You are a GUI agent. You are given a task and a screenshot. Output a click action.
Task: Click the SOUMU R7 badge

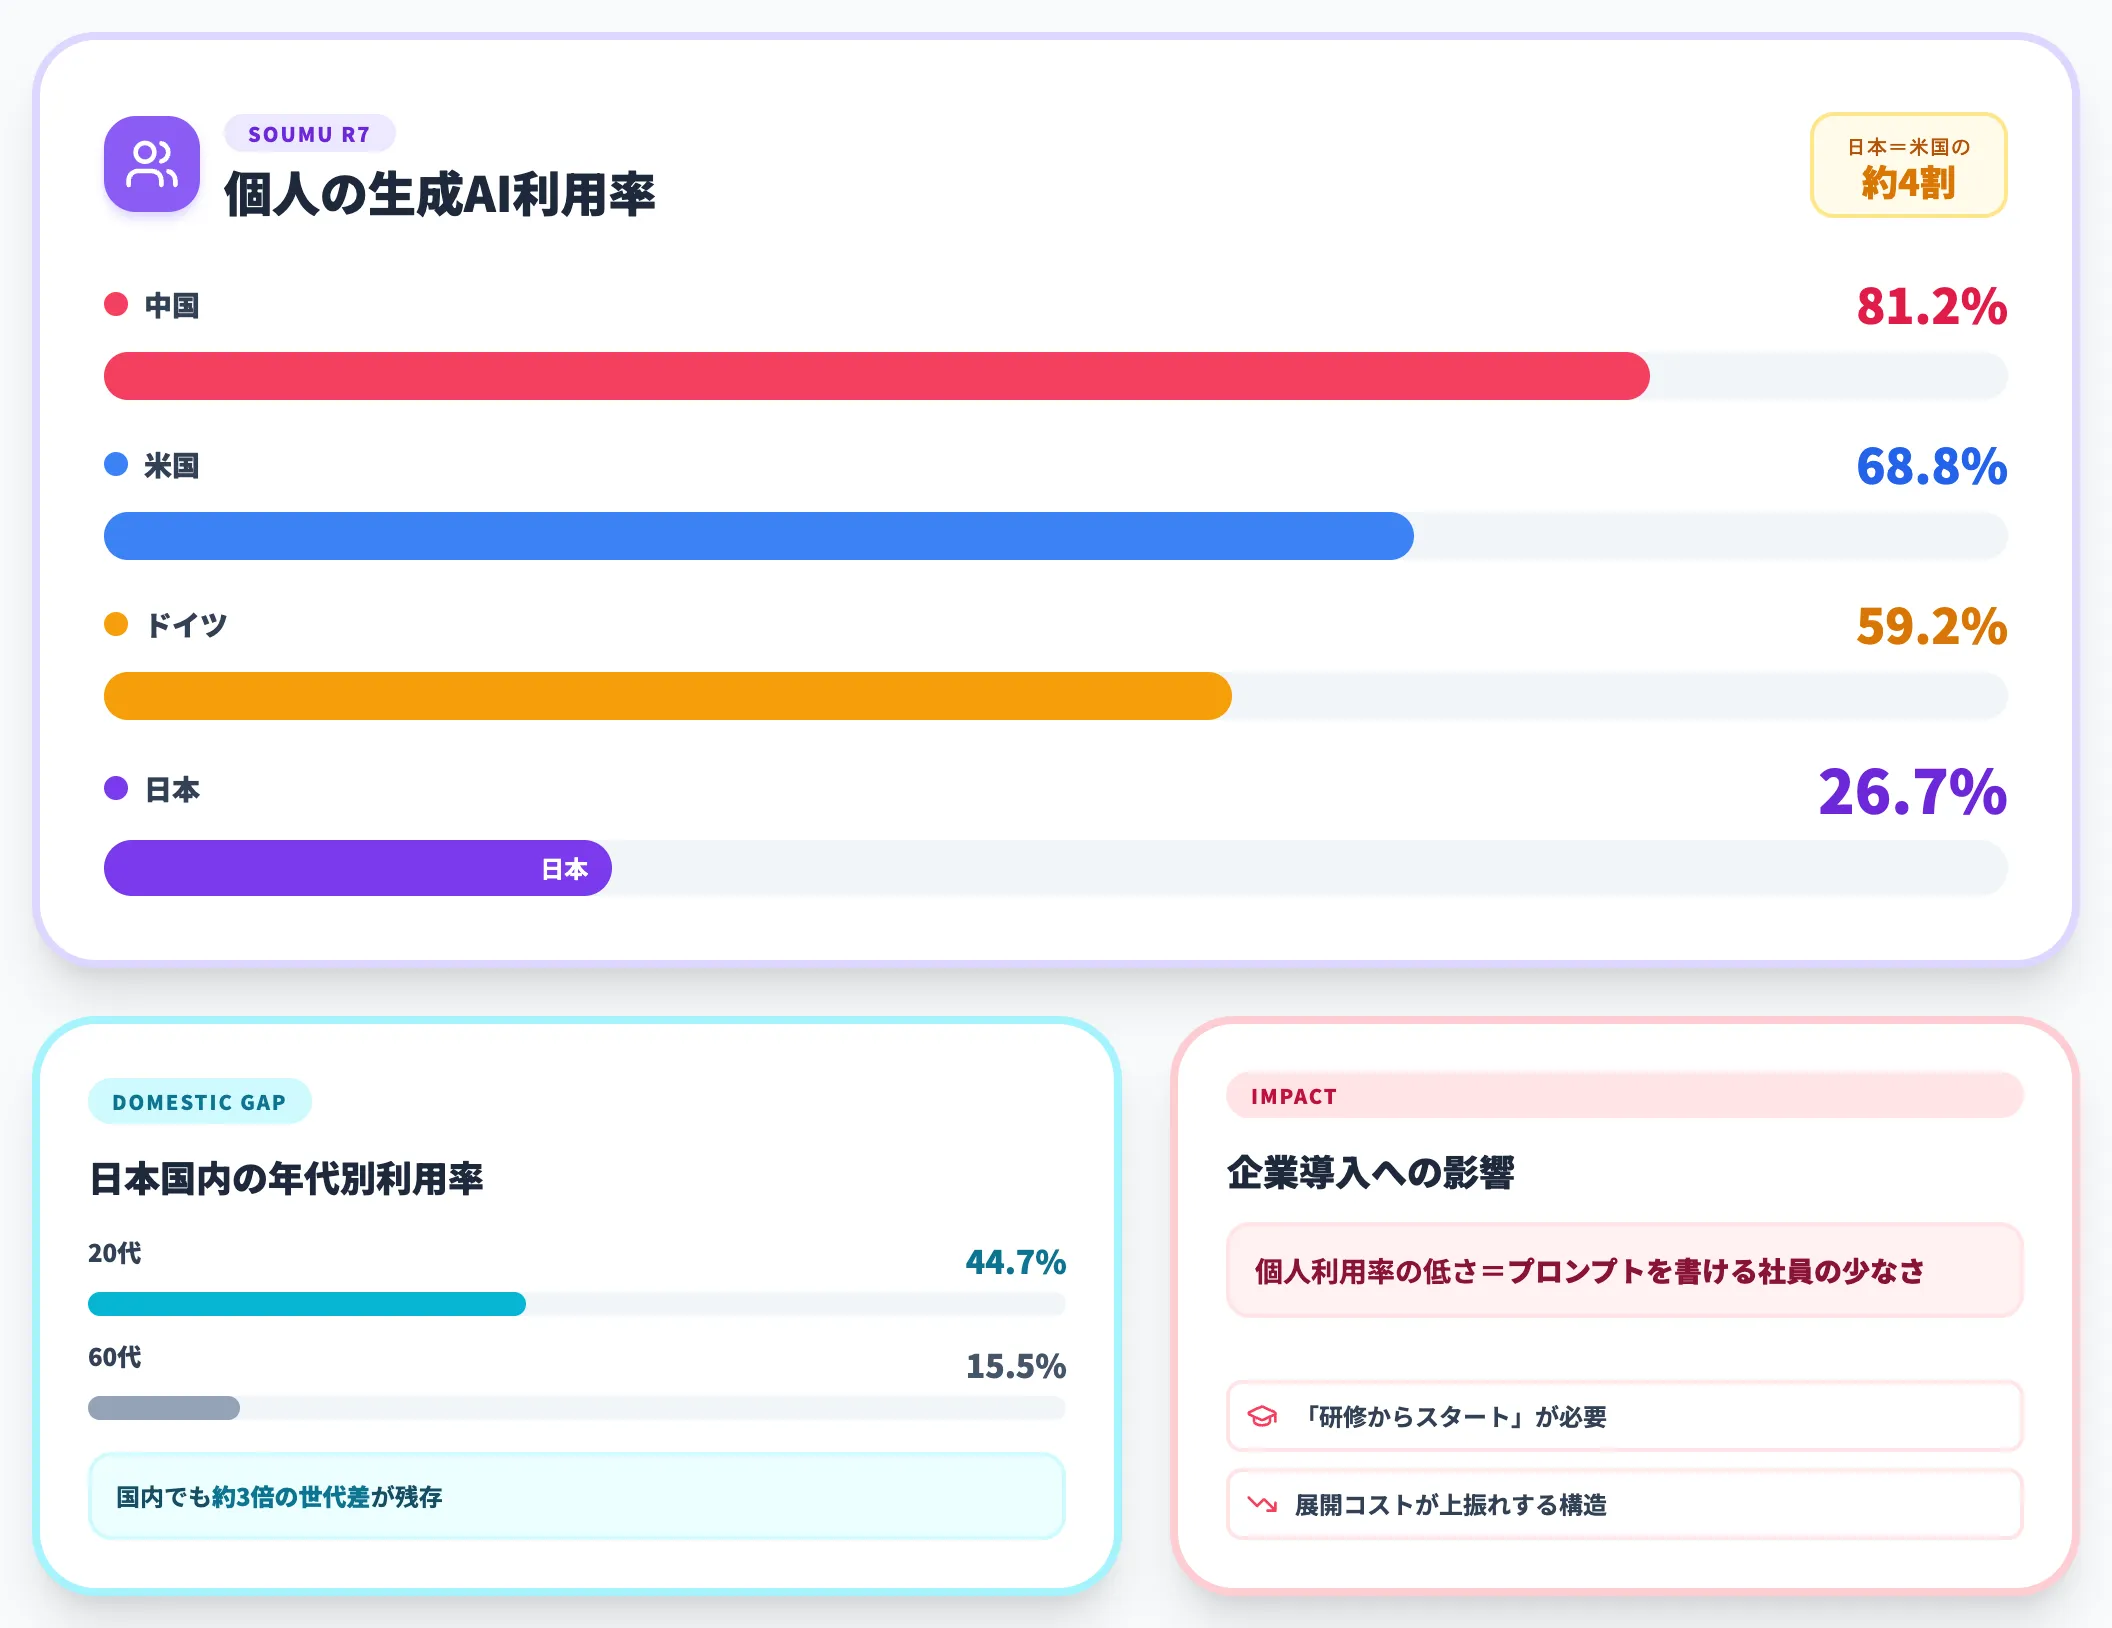pos(309,134)
